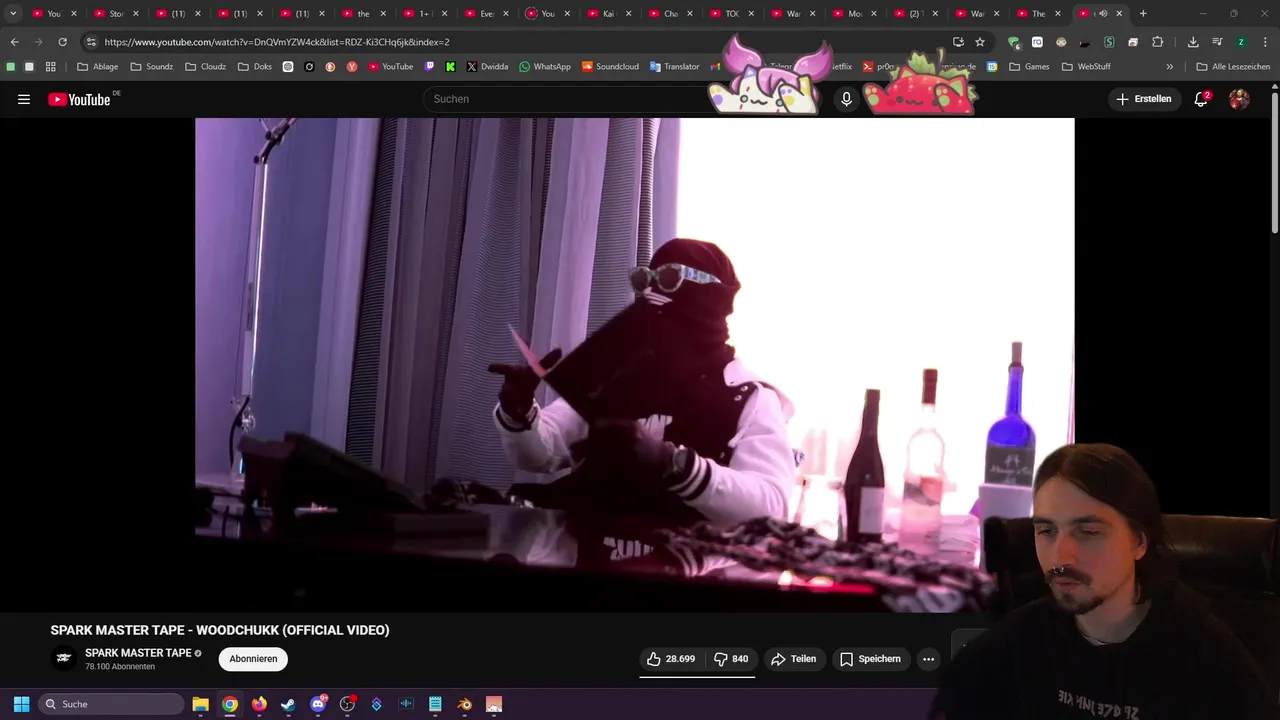Start voice search with the microphone

[846, 99]
